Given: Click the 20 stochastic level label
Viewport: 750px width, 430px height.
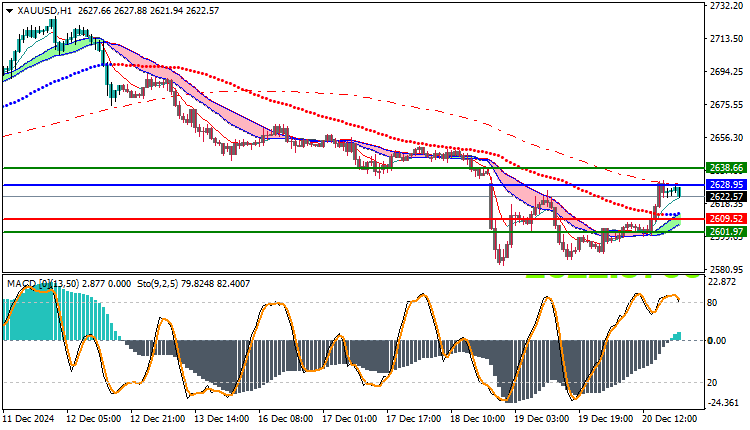Looking at the screenshot, I should (712, 383).
